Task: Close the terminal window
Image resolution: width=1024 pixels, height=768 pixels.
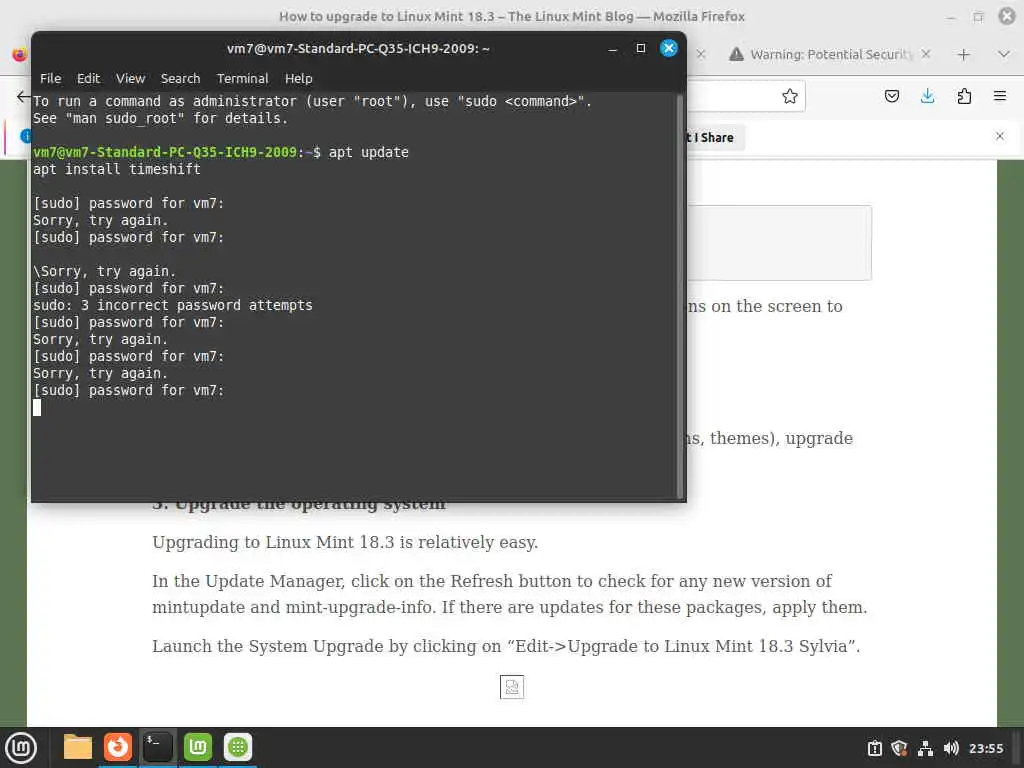Action: [x=669, y=48]
